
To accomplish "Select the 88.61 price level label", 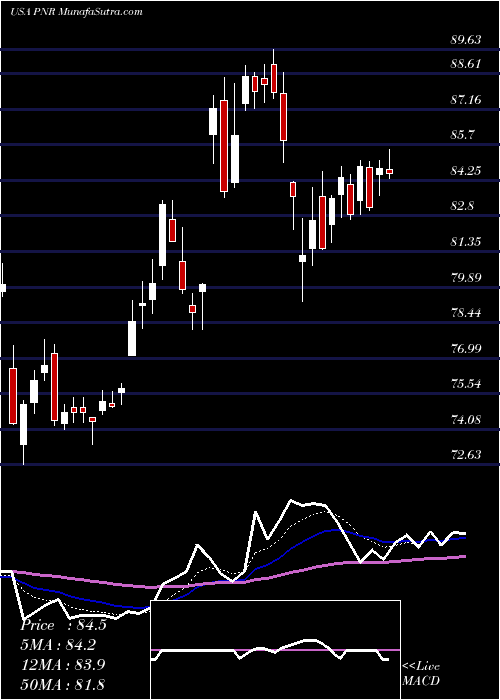I will coord(466,63).
